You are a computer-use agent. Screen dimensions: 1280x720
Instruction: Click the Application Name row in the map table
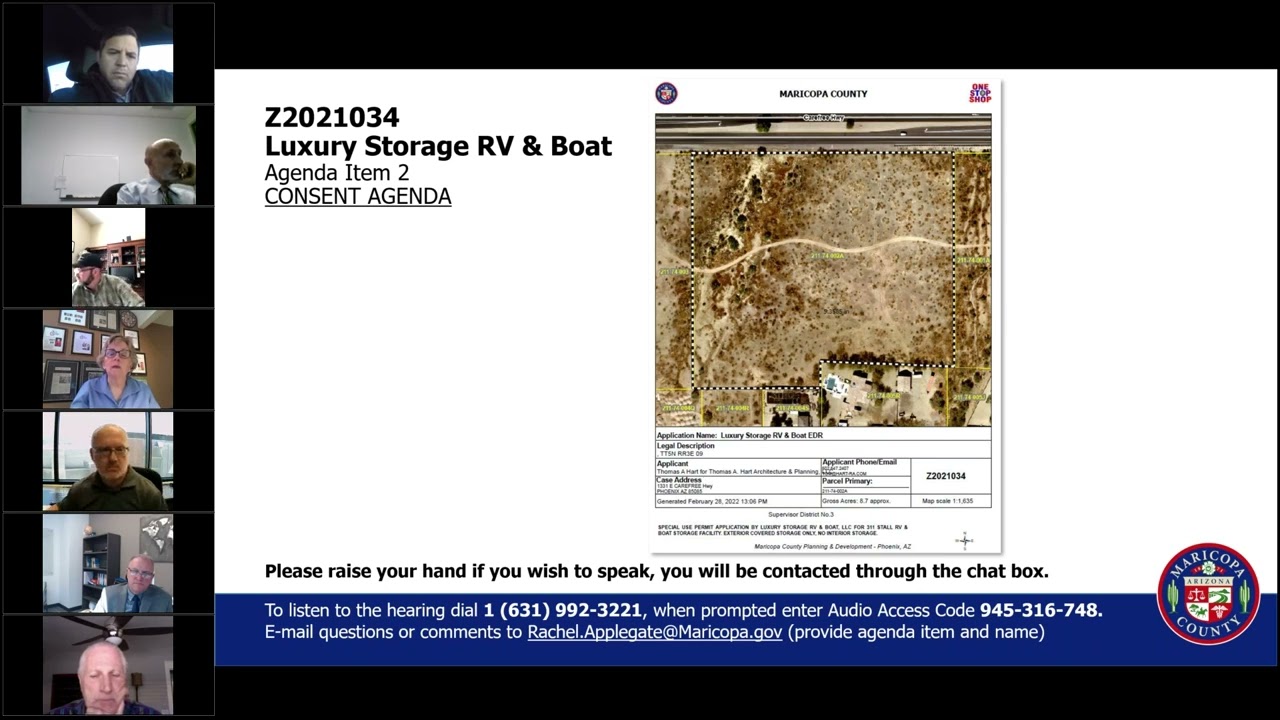823,436
